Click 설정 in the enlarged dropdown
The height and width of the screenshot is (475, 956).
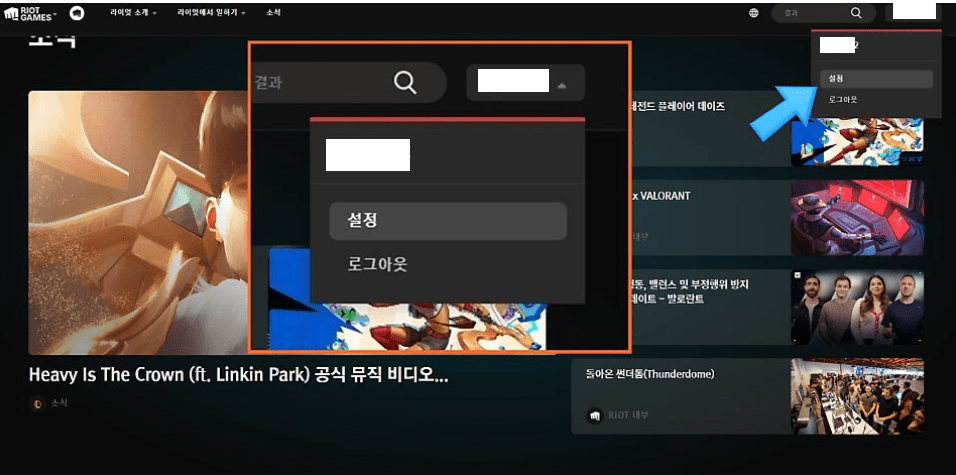[448, 221]
